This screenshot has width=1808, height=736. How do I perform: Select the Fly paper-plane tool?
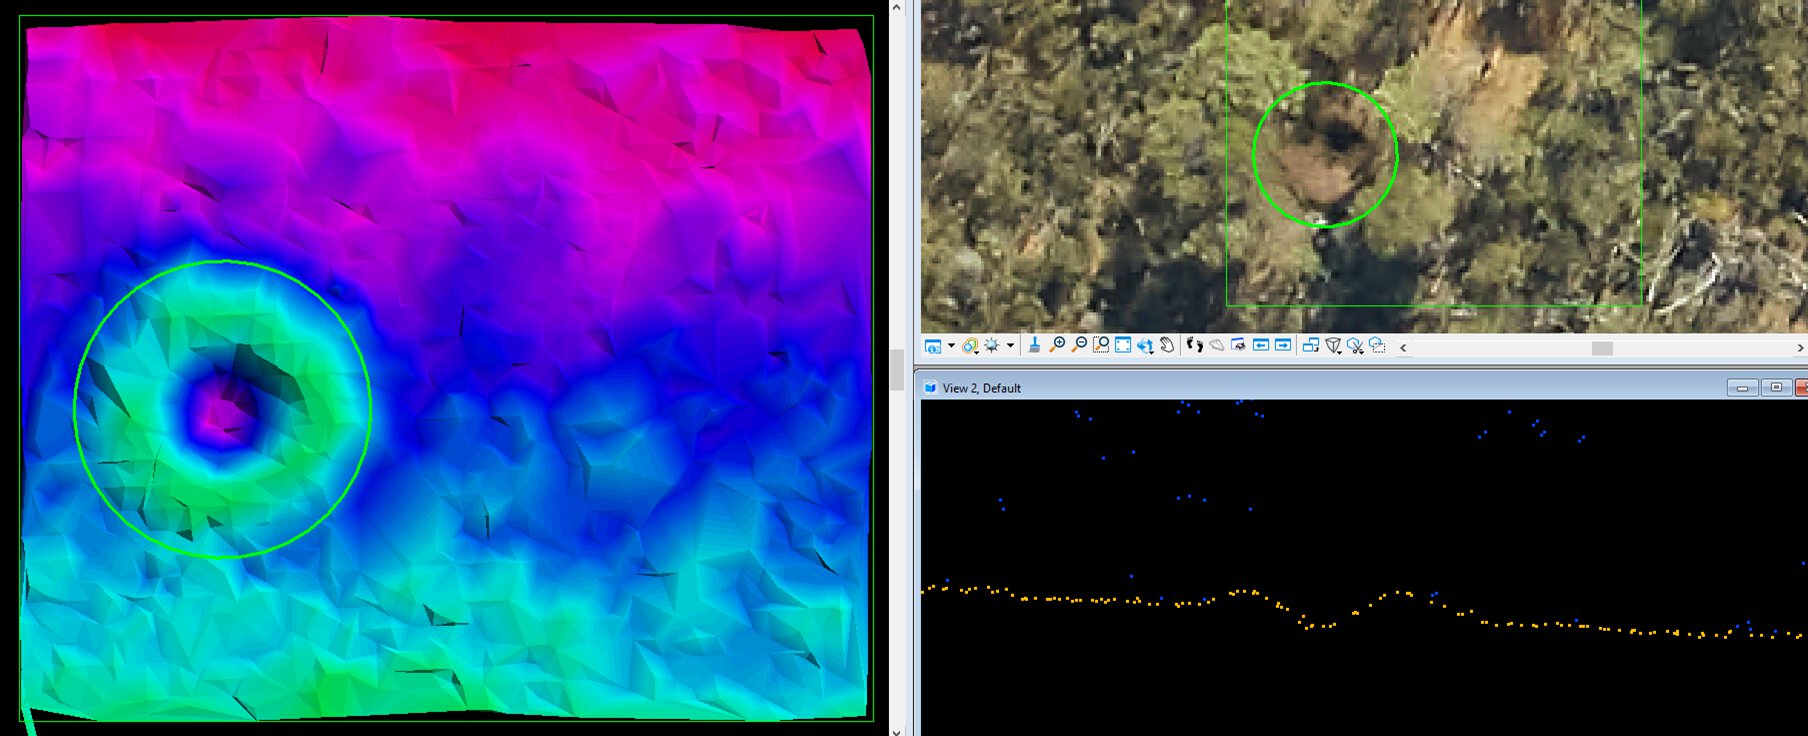(1217, 346)
